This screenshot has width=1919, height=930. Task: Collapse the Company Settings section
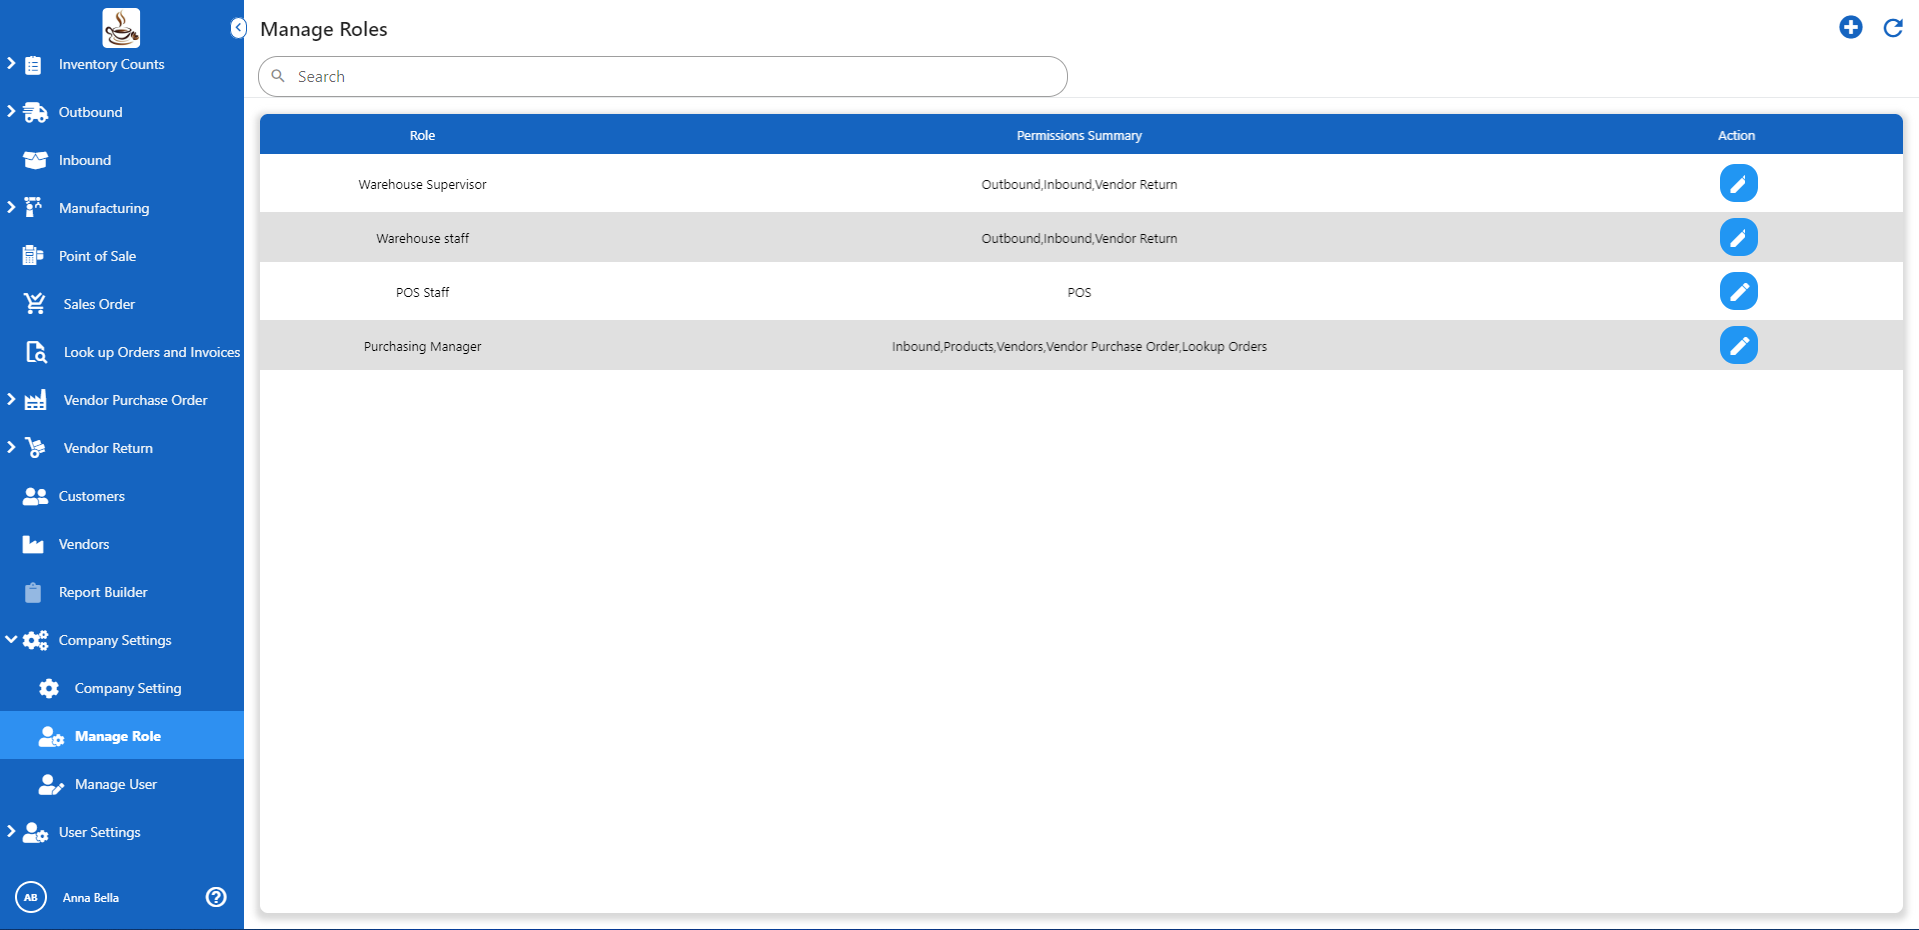click(x=11, y=640)
